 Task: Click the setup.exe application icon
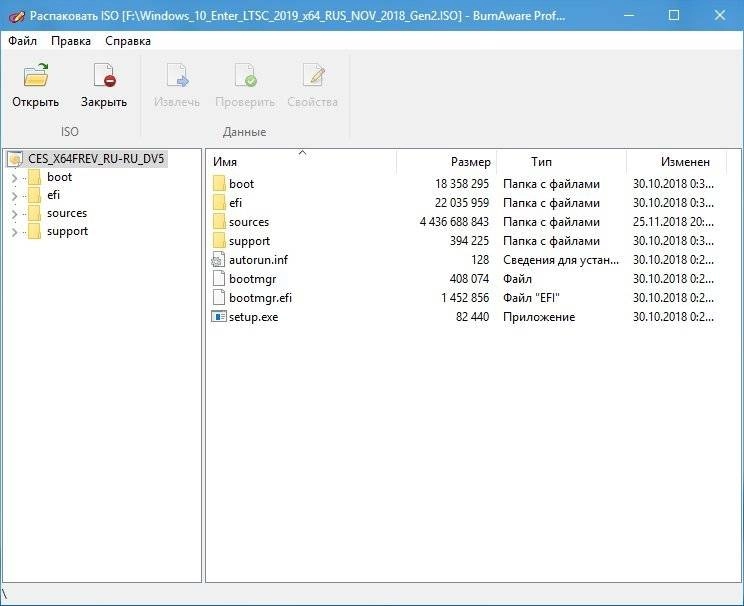(x=219, y=317)
